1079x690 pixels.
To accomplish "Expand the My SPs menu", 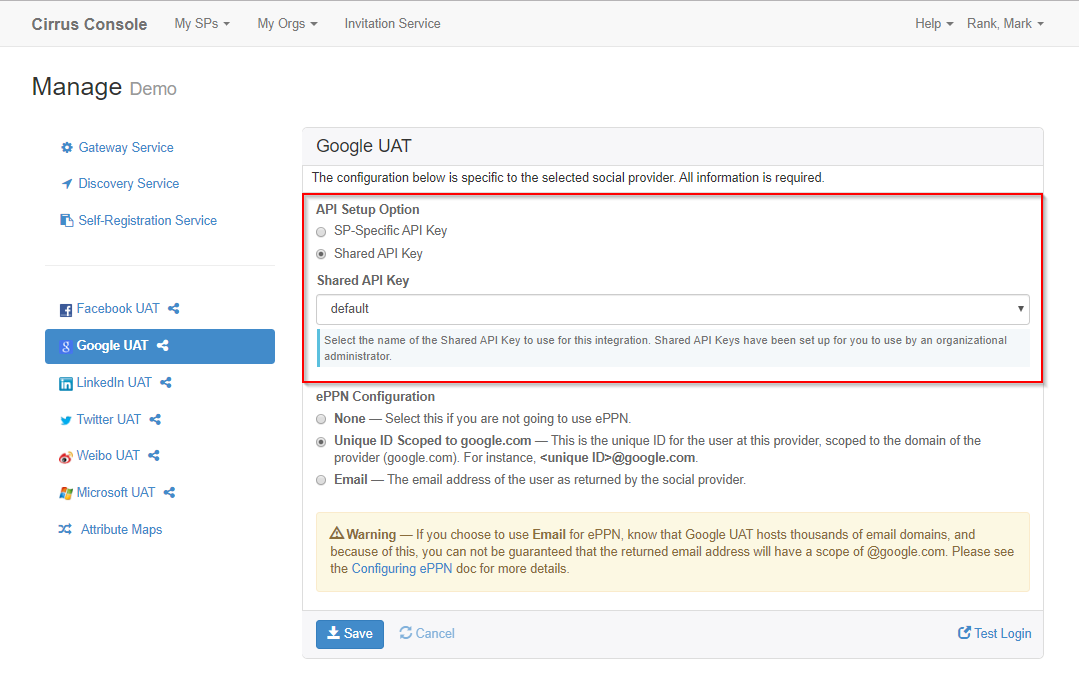I will (x=202, y=23).
